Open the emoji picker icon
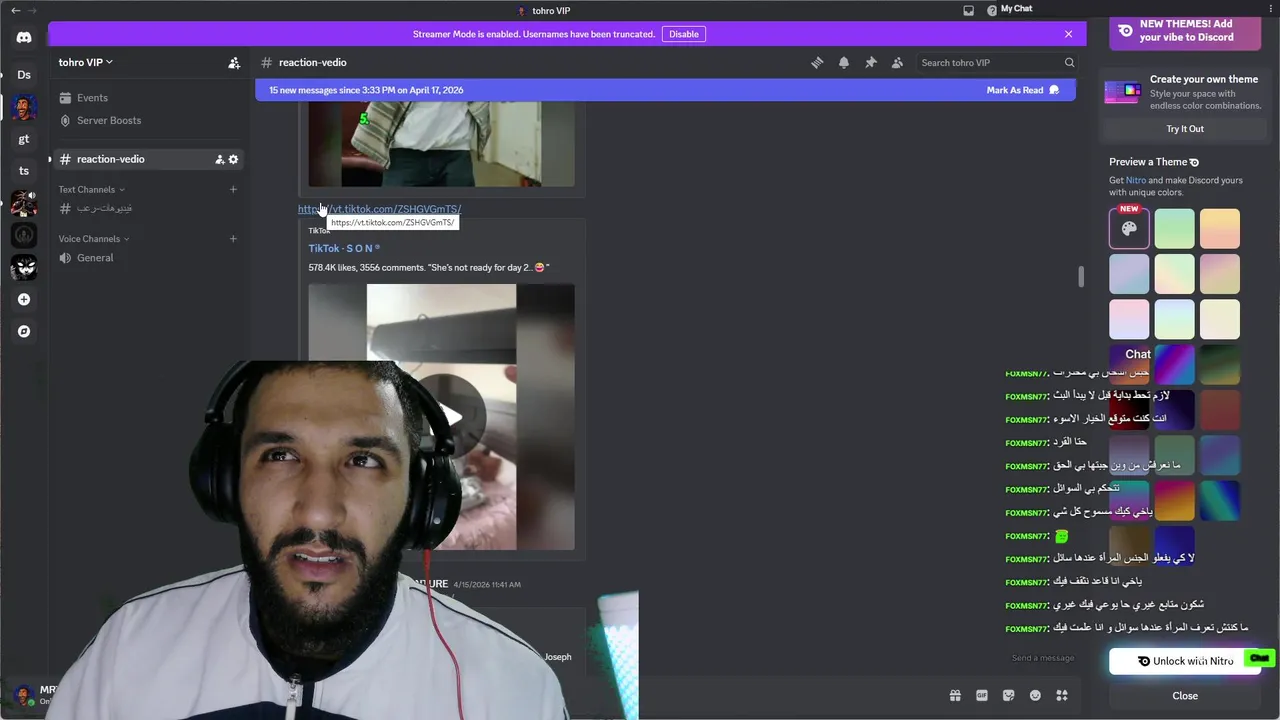 pyautogui.click(x=1035, y=695)
